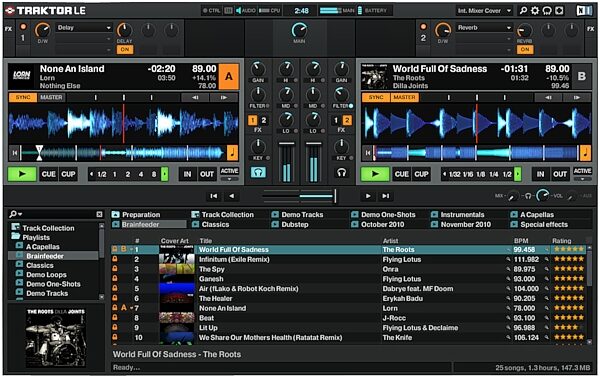600x376 pixels.
Task: Set loop OUT on deck B
Action: pyautogui.click(x=560, y=174)
